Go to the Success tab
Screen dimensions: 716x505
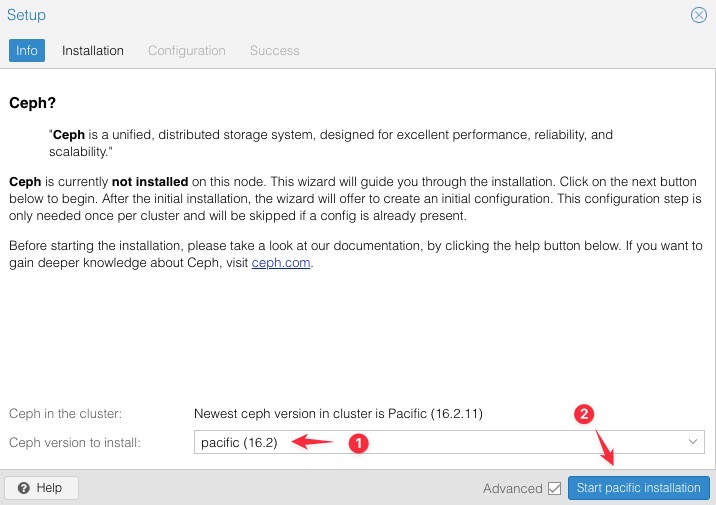click(274, 50)
